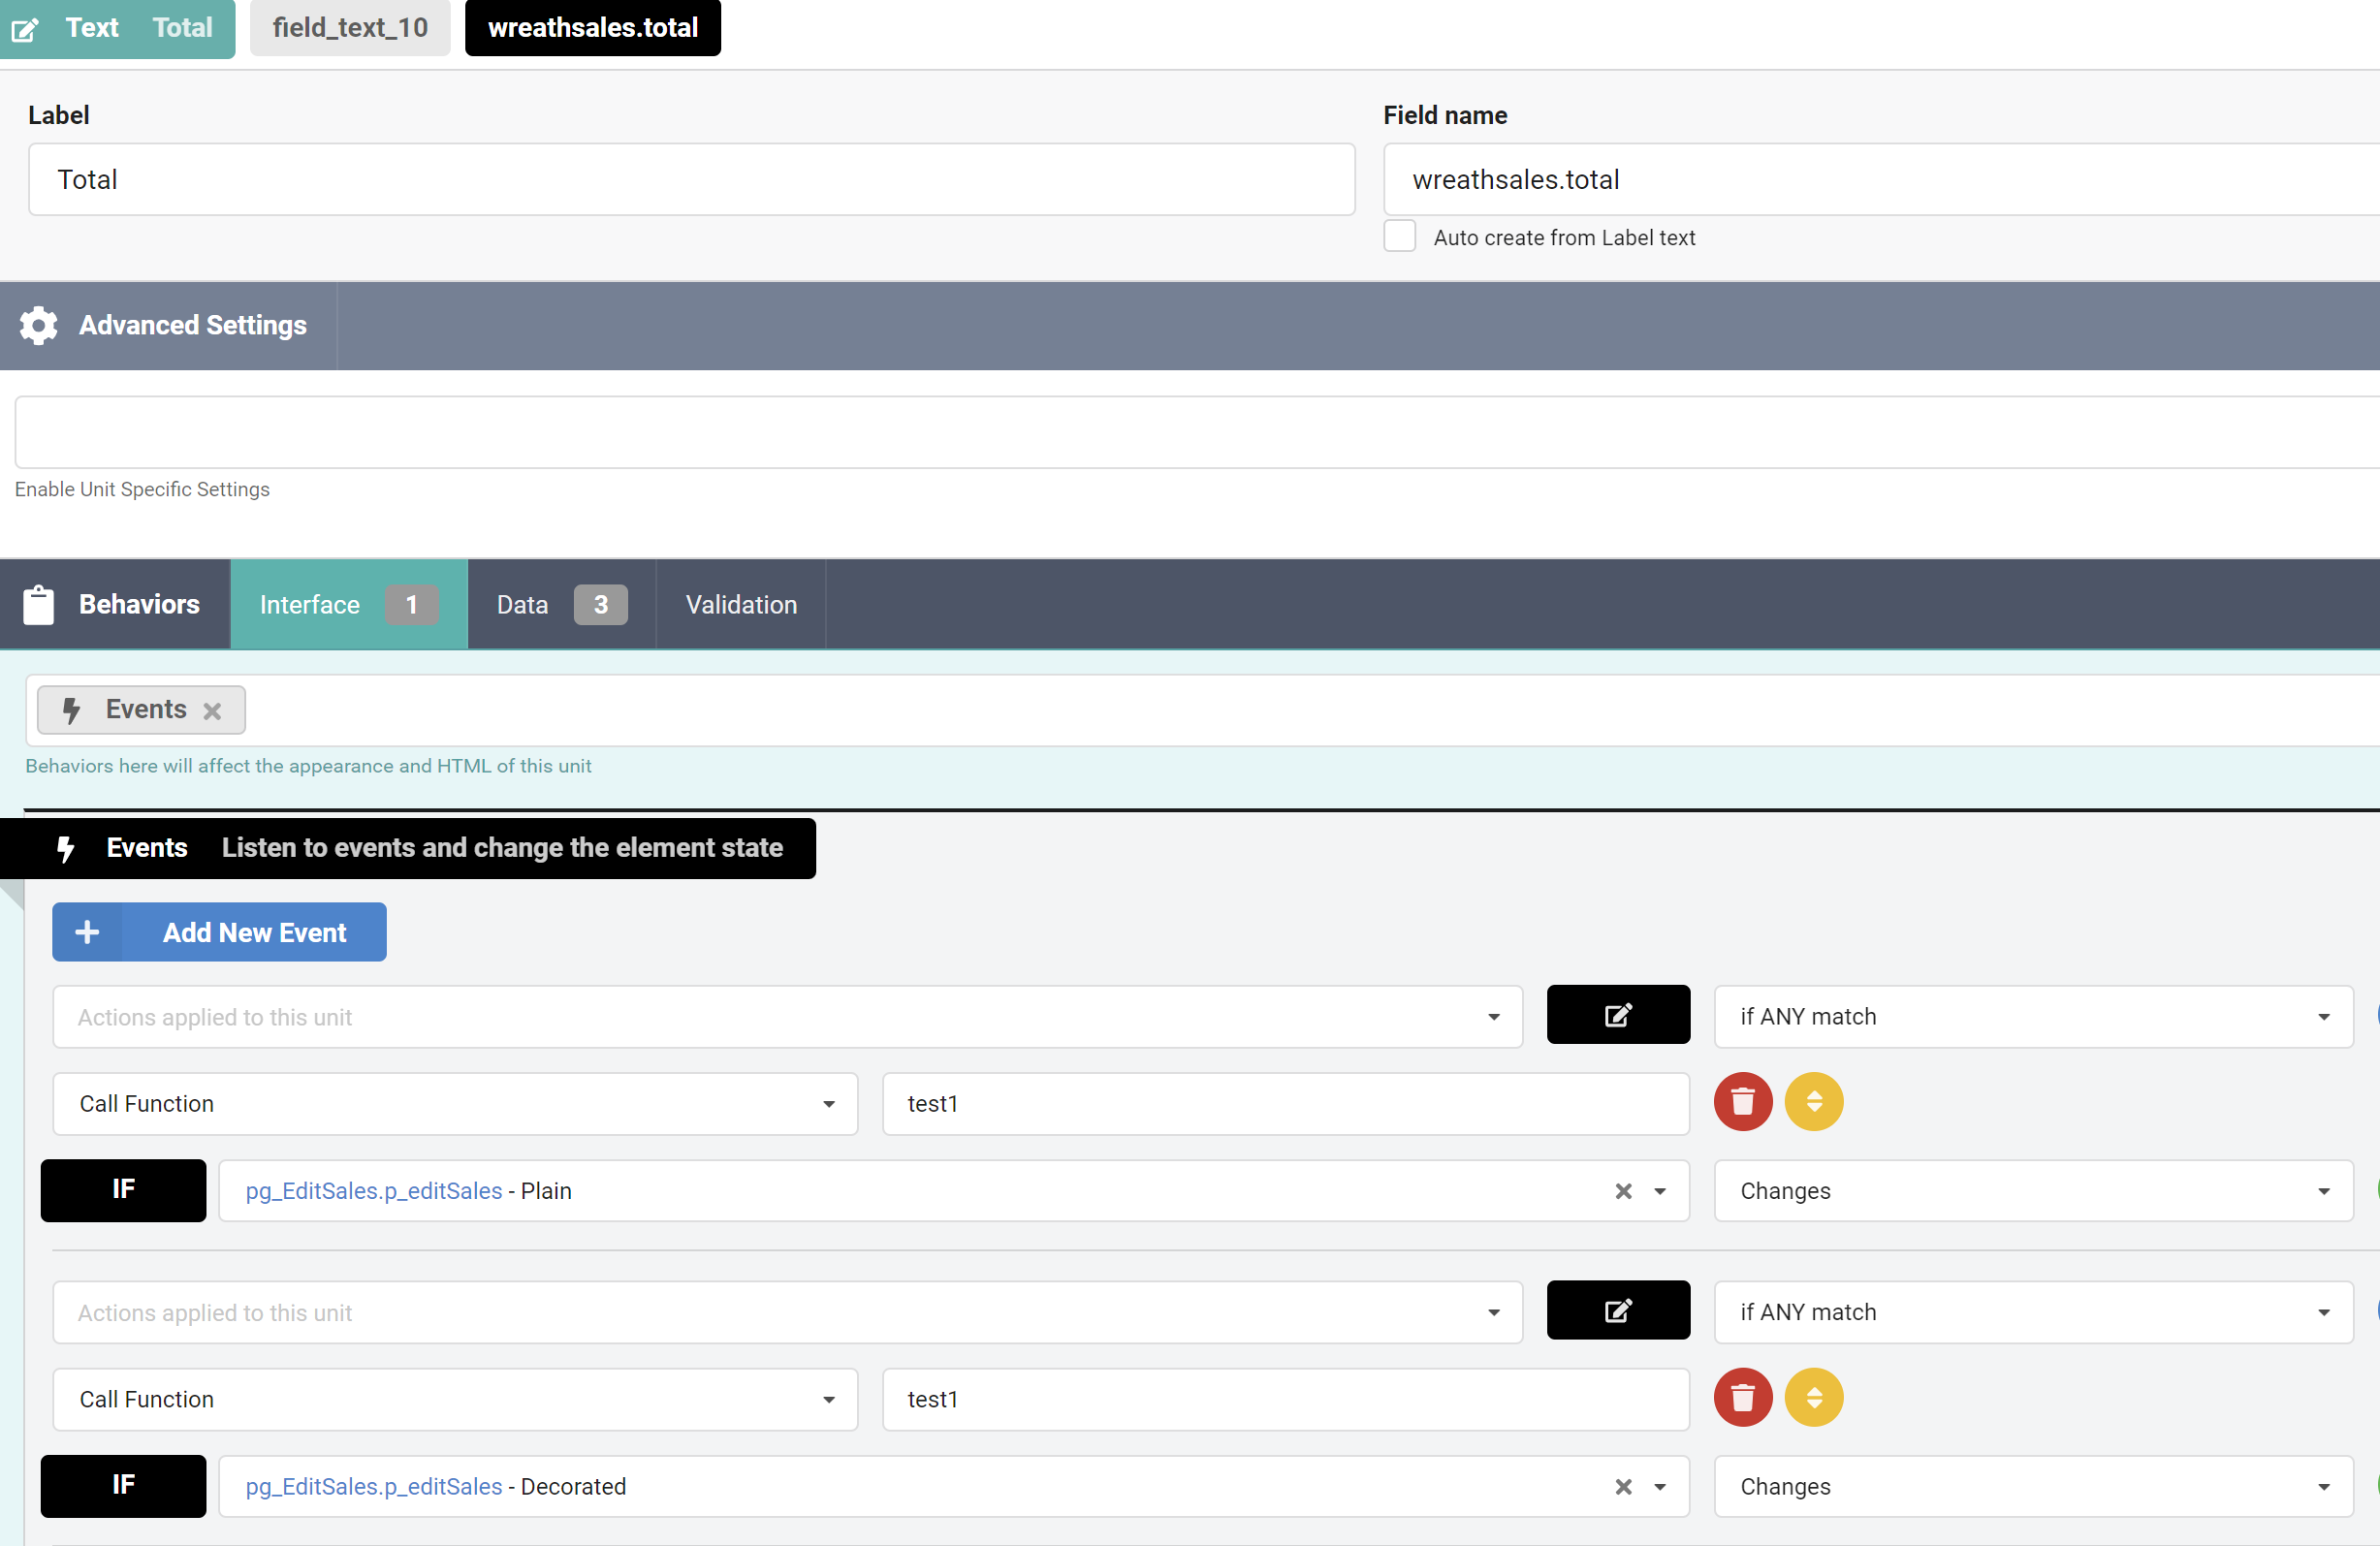Switch to the Validation tab
This screenshot has height=1546, width=2380.
[741, 605]
